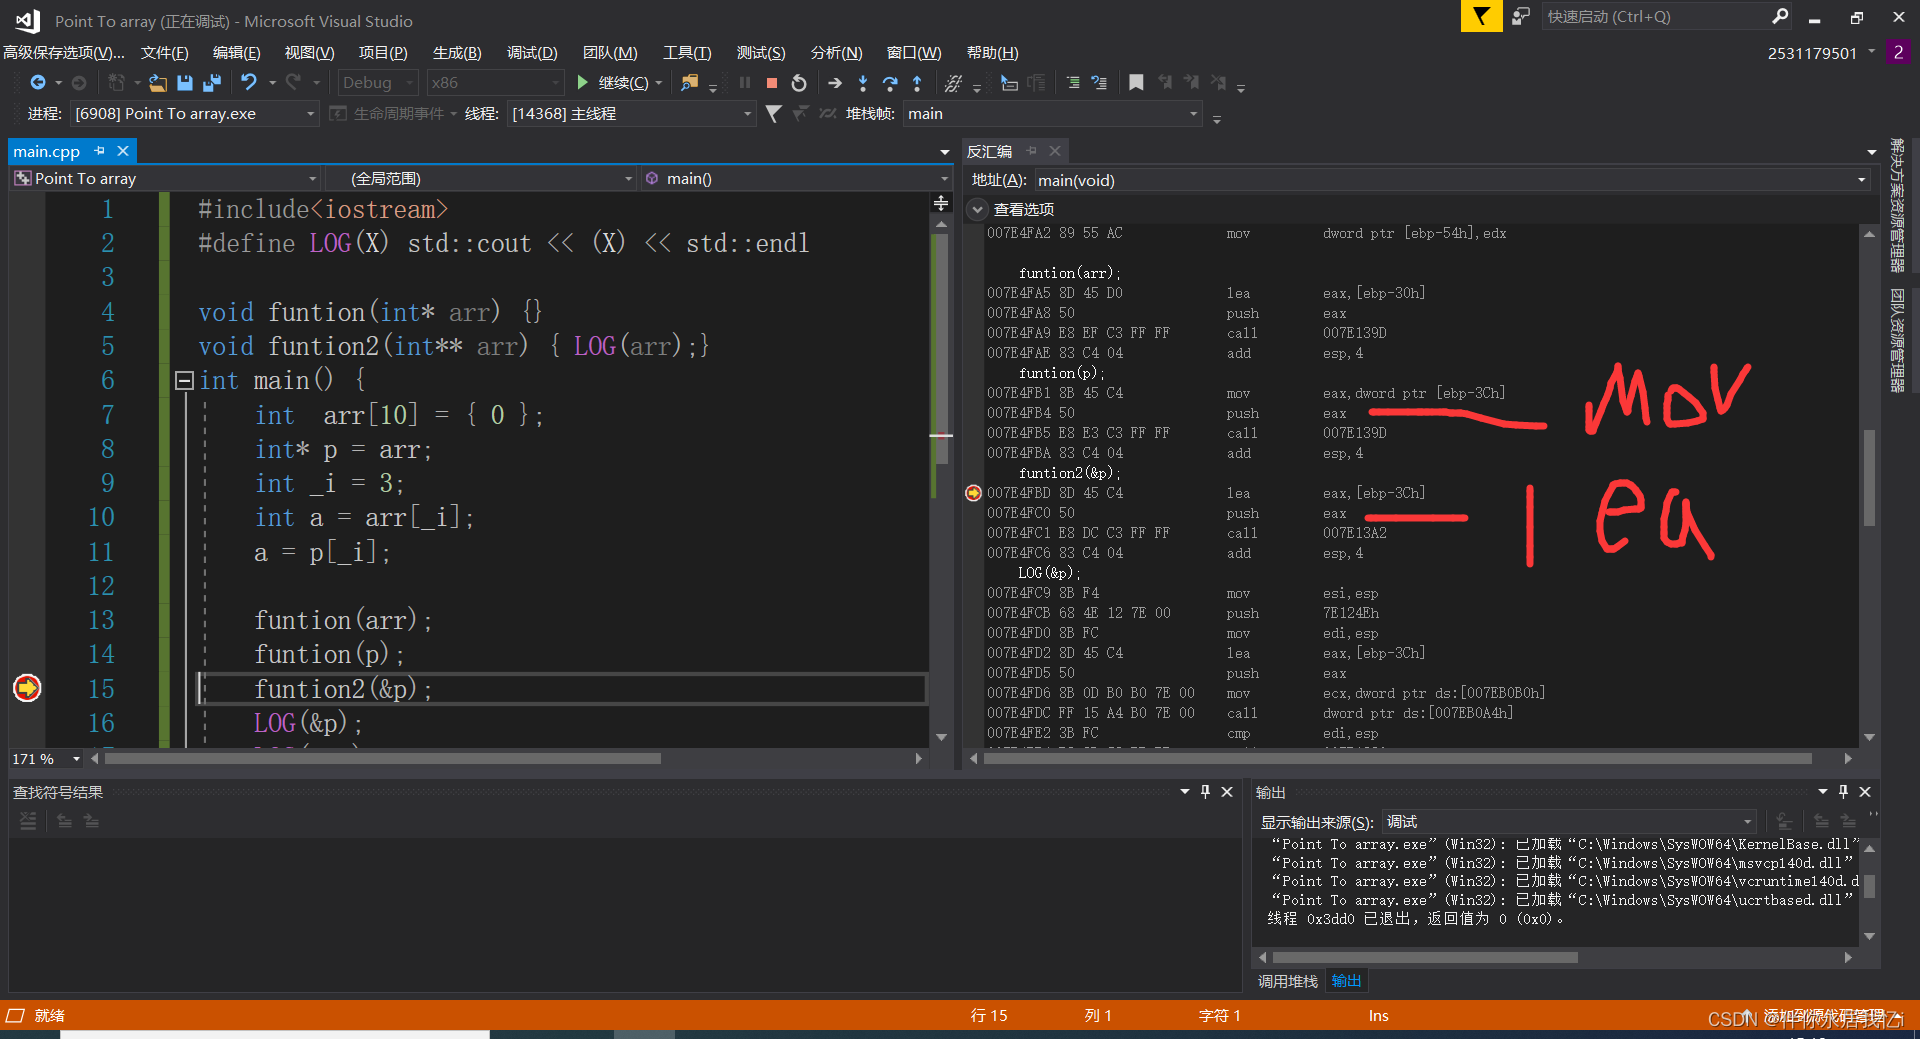Click the Restart debugging circular arrow
The height and width of the screenshot is (1039, 1920).
pyautogui.click(x=799, y=83)
